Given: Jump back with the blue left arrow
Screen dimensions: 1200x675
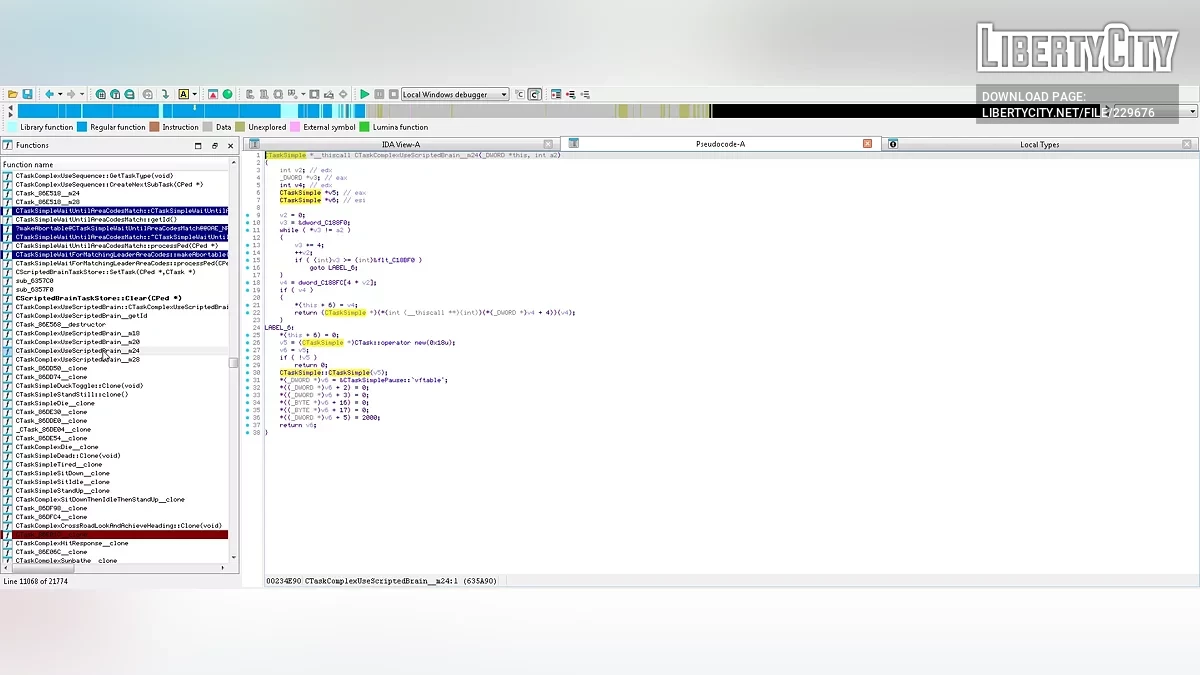Looking at the screenshot, I should (48, 94).
